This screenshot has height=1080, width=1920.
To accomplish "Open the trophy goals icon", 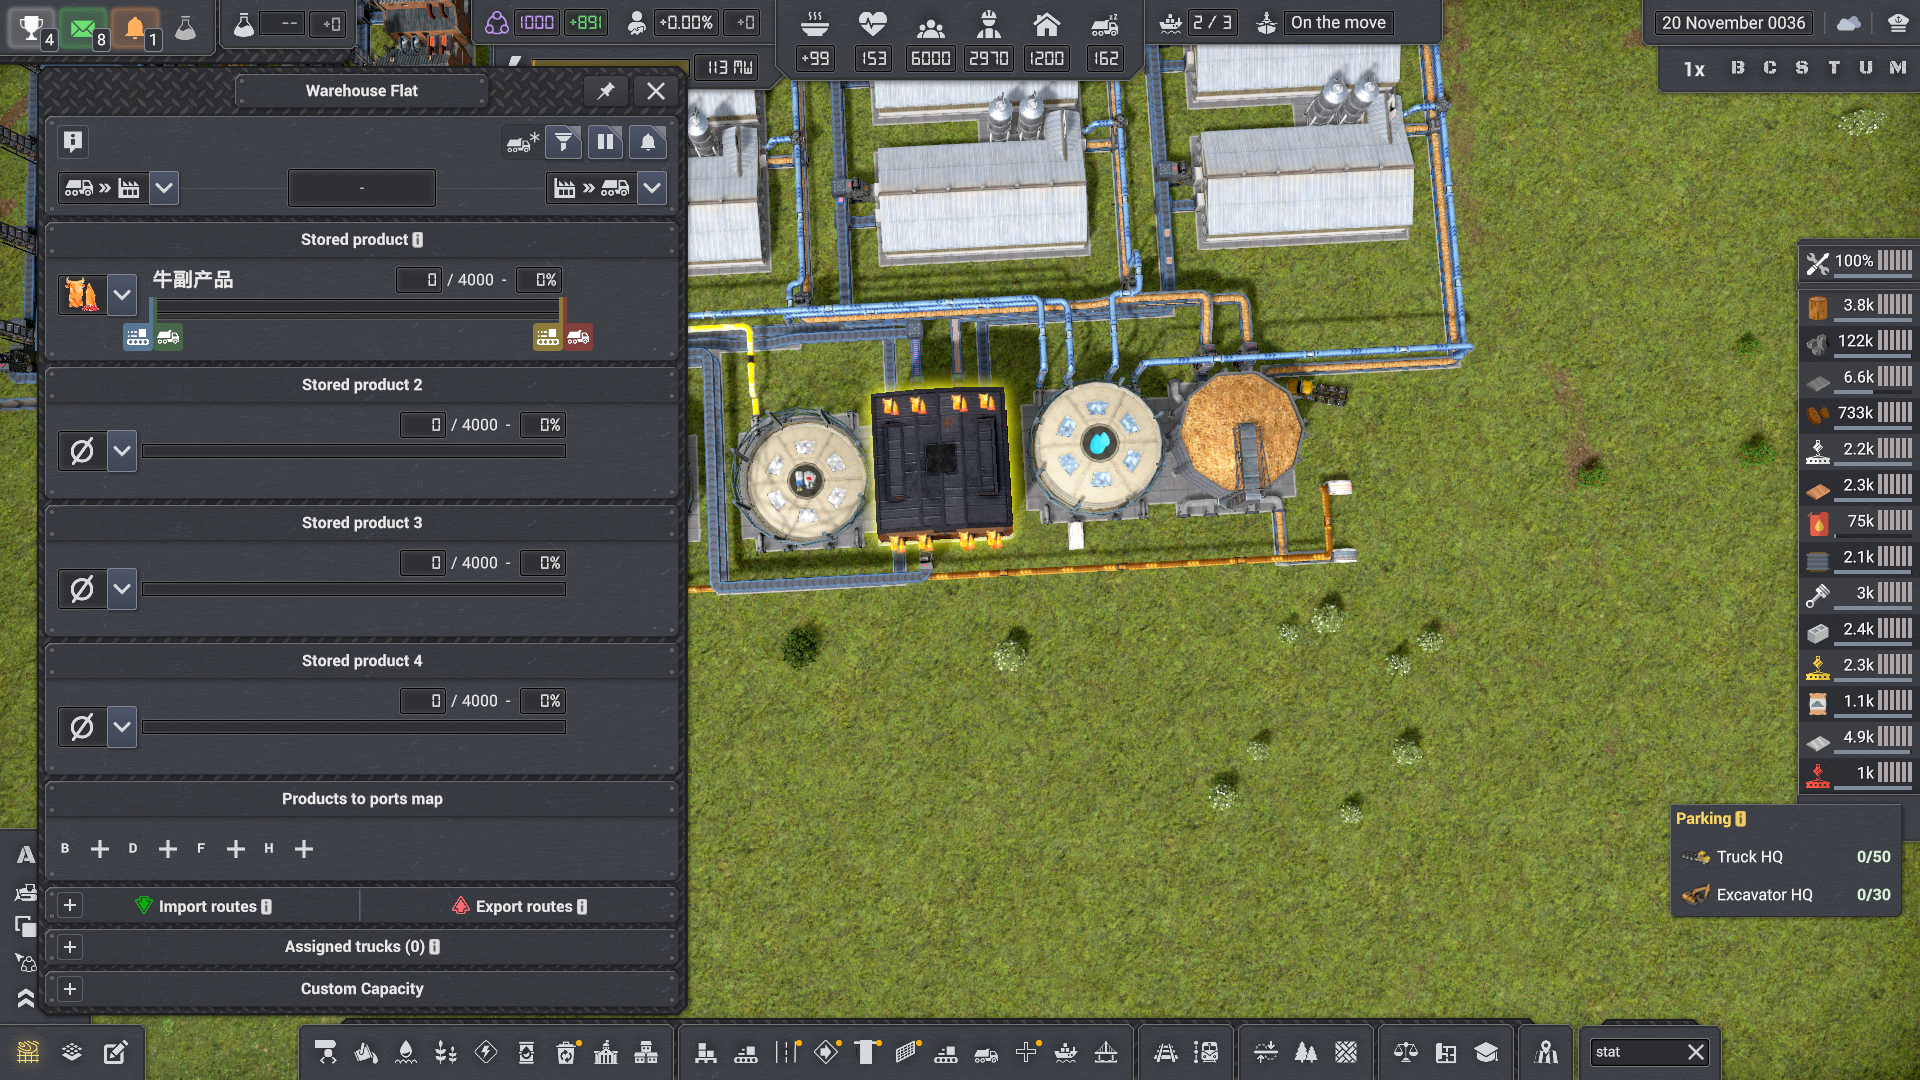I will (x=31, y=27).
